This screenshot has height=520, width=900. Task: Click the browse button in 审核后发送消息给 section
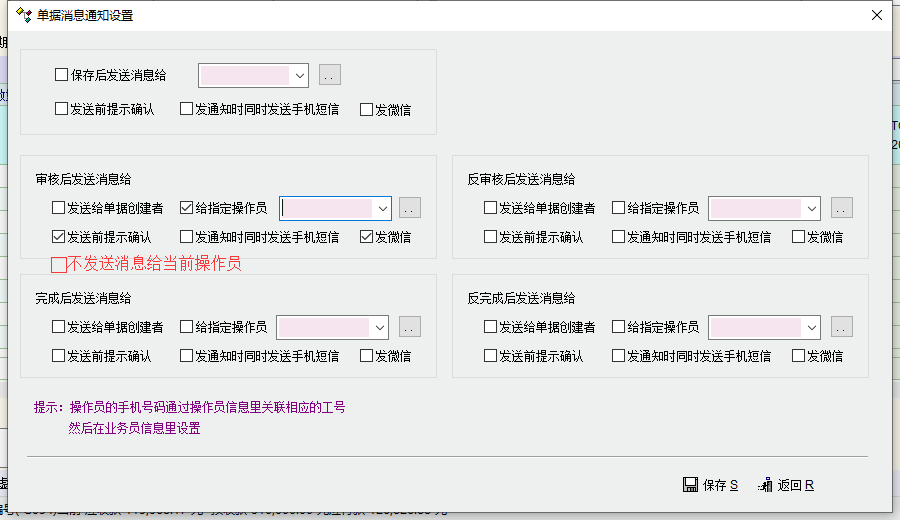[x=410, y=208]
